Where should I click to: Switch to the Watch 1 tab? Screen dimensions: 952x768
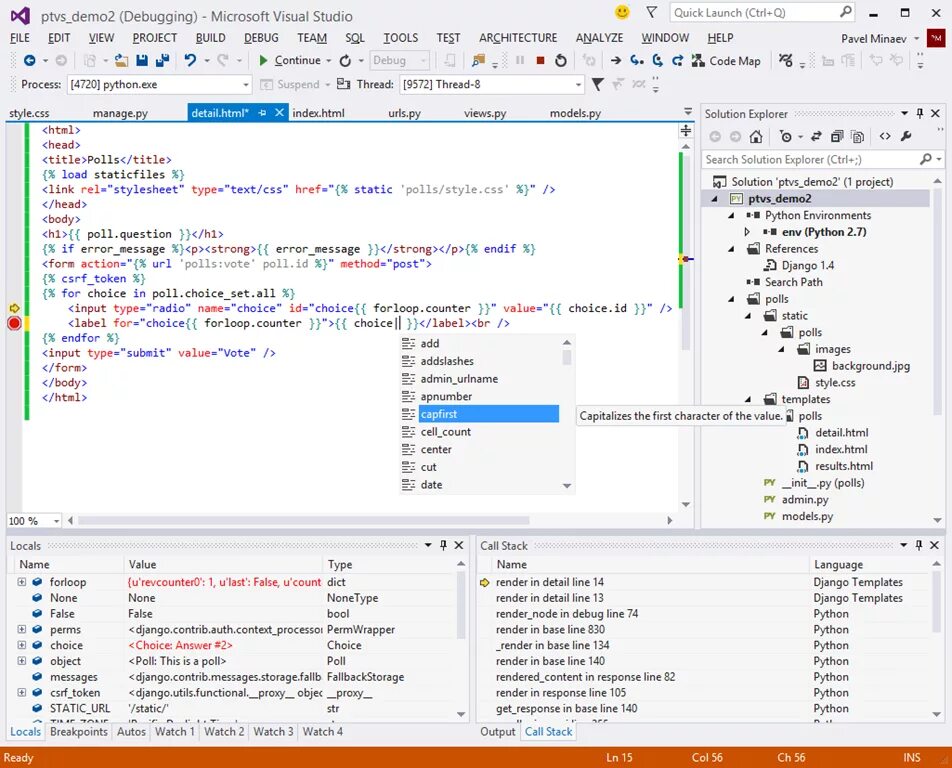point(175,732)
